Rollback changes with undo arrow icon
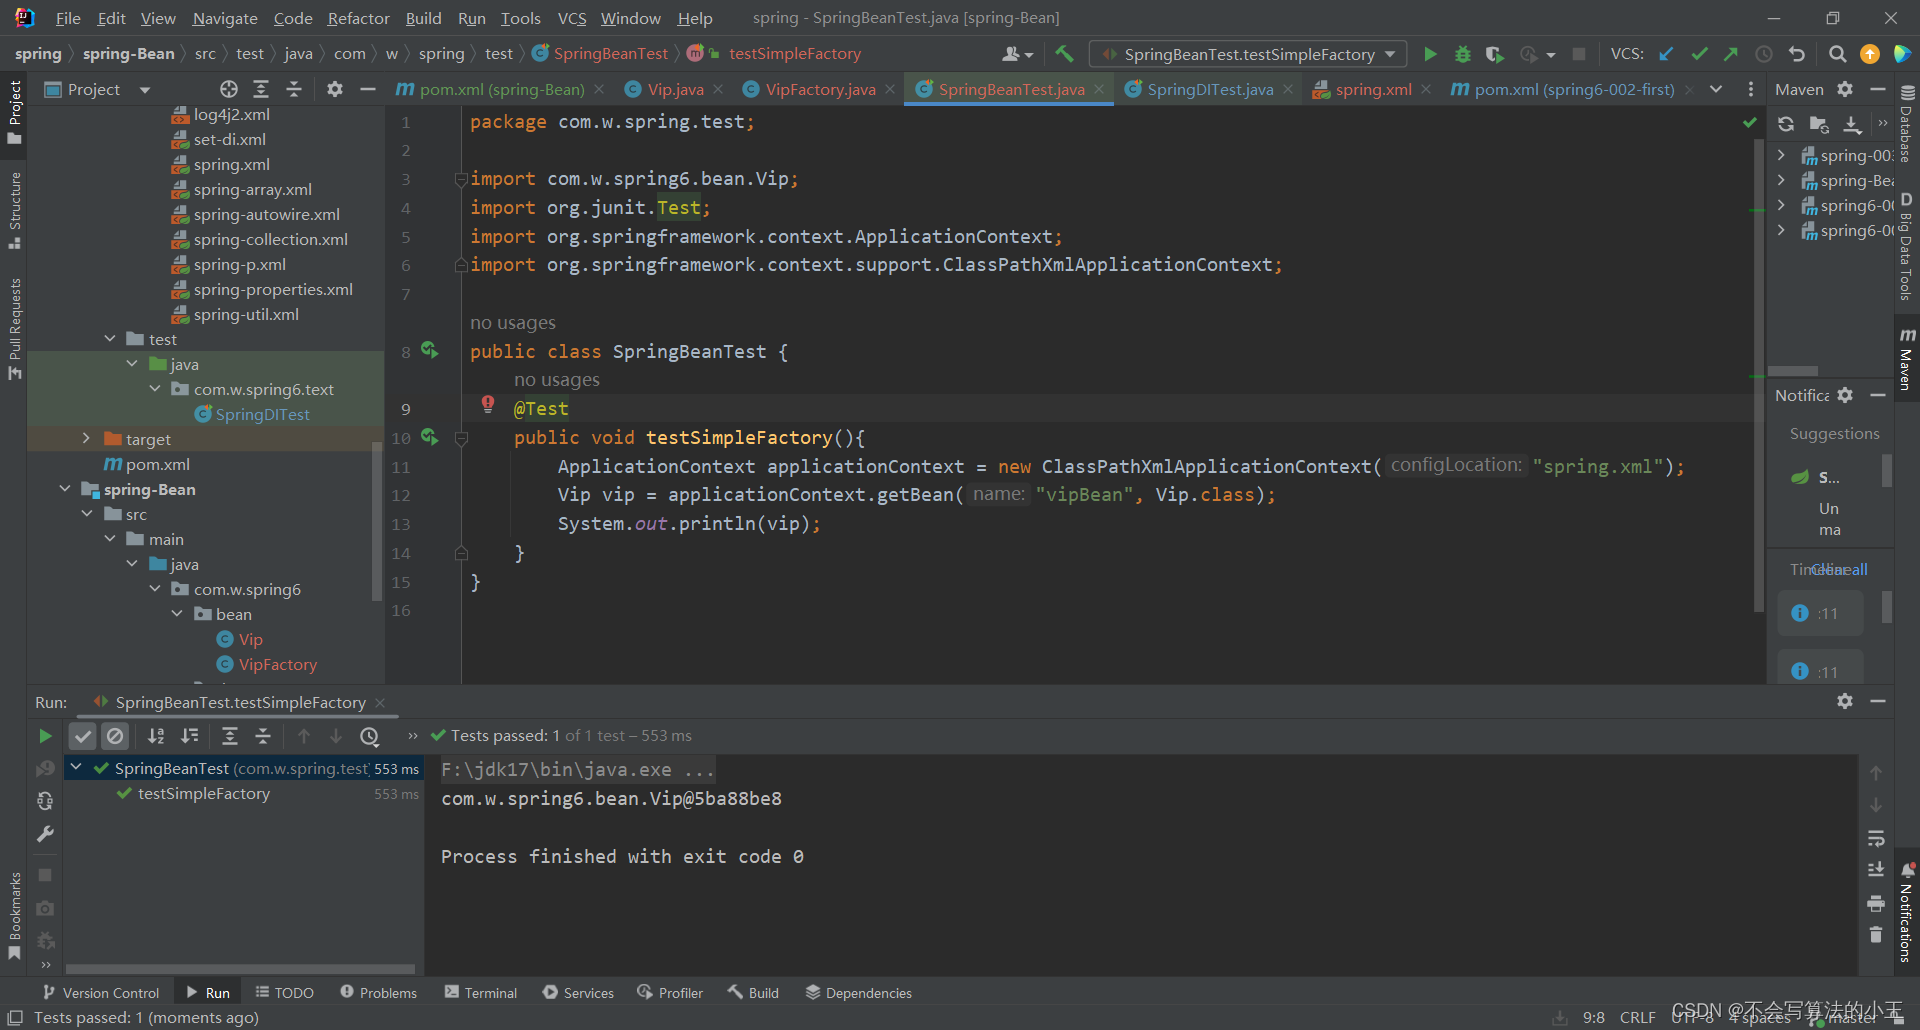Screen dimensions: 1920x1030 click(x=1797, y=54)
